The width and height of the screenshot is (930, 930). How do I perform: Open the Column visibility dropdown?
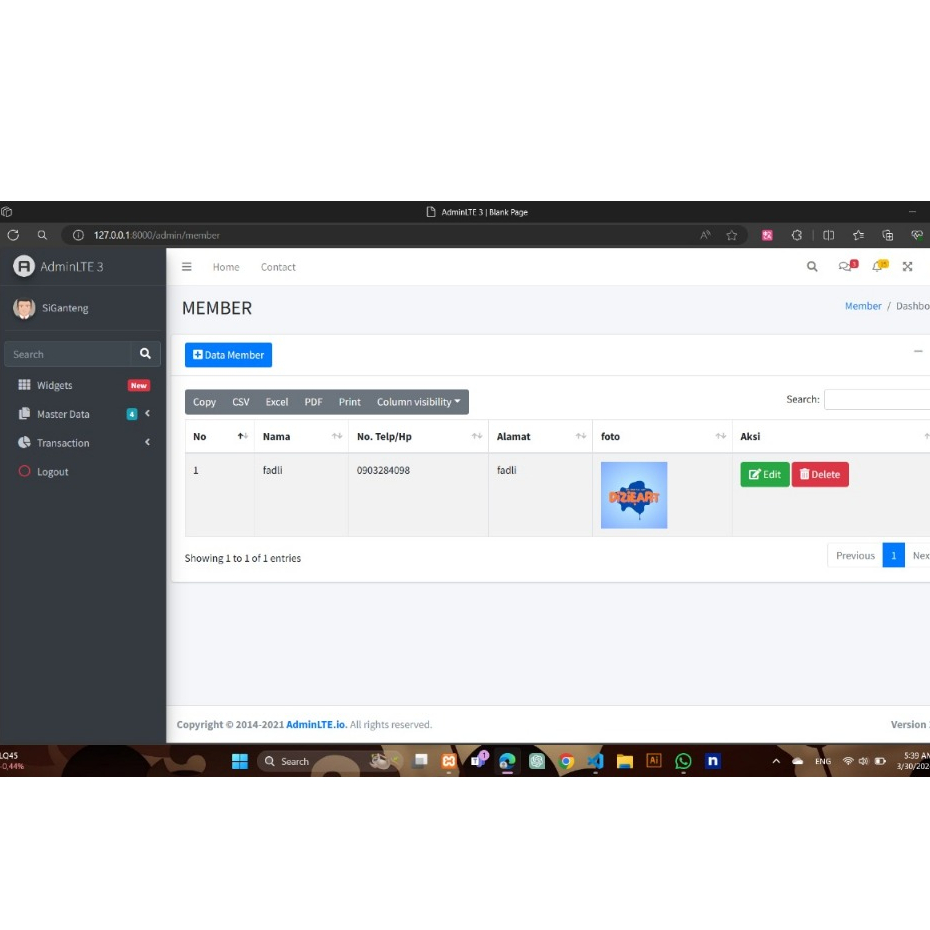tap(417, 401)
